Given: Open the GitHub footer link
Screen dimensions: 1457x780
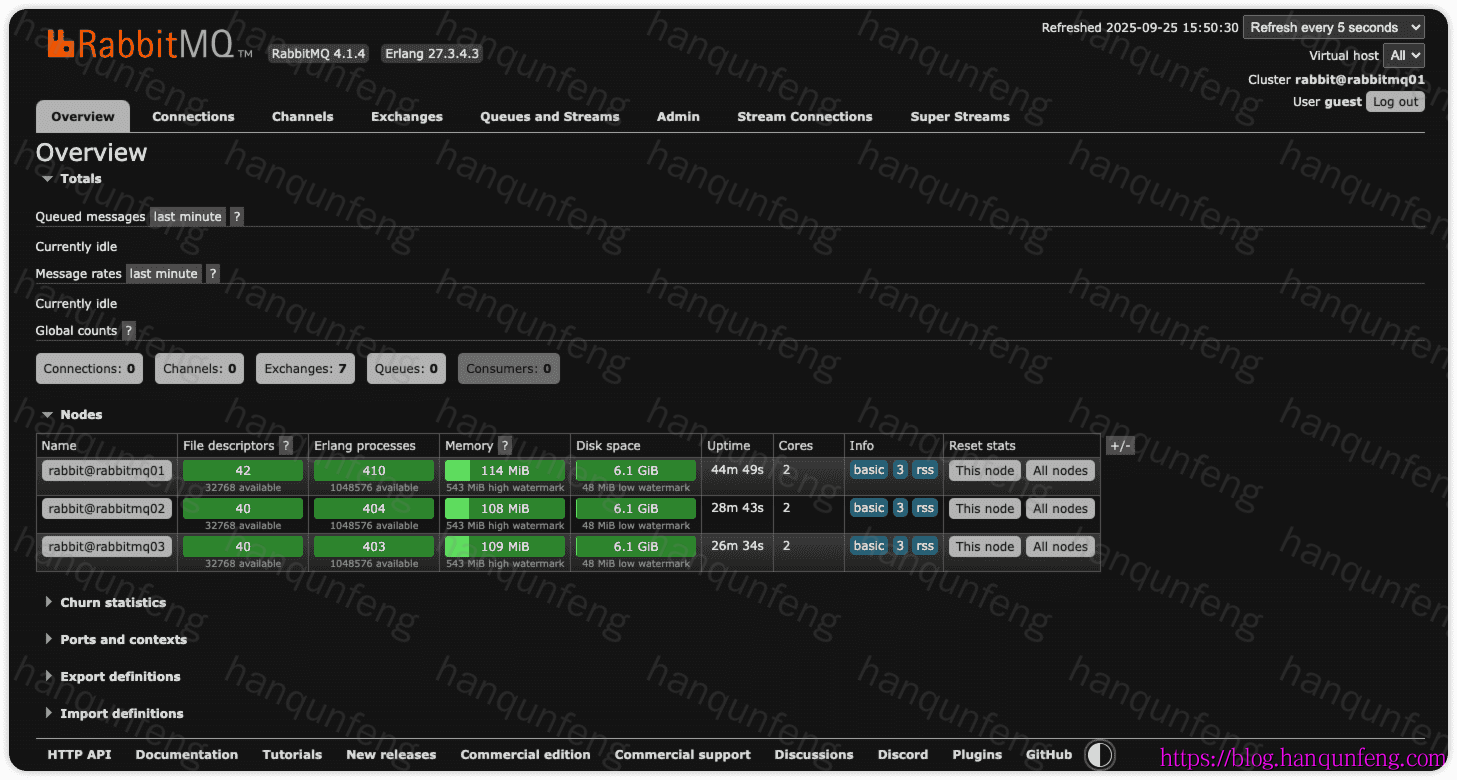Looking at the screenshot, I should tap(1049, 755).
